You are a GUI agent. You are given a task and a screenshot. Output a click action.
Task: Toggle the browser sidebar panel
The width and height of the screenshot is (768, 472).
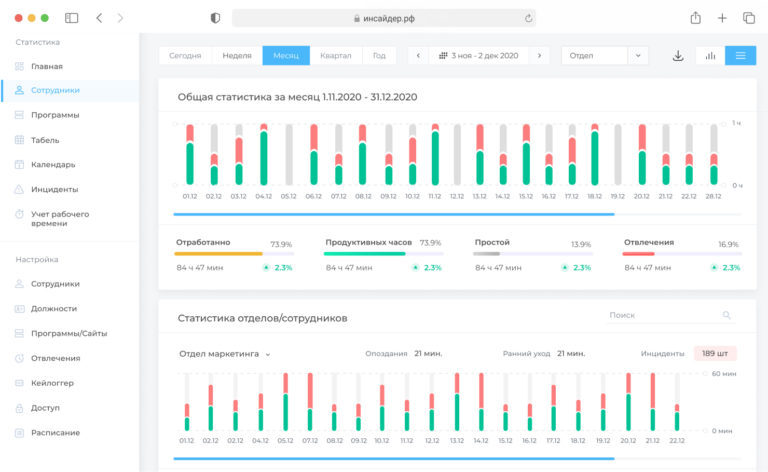(x=72, y=18)
